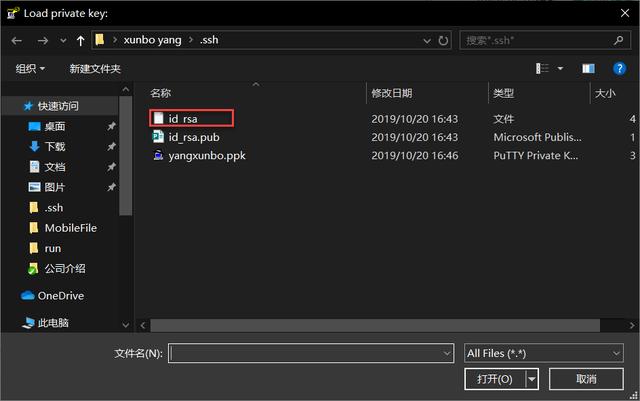Viewport: 640px width, 401px height.
Task: Click pin icon next to 文档
Action: click(x=111, y=167)
